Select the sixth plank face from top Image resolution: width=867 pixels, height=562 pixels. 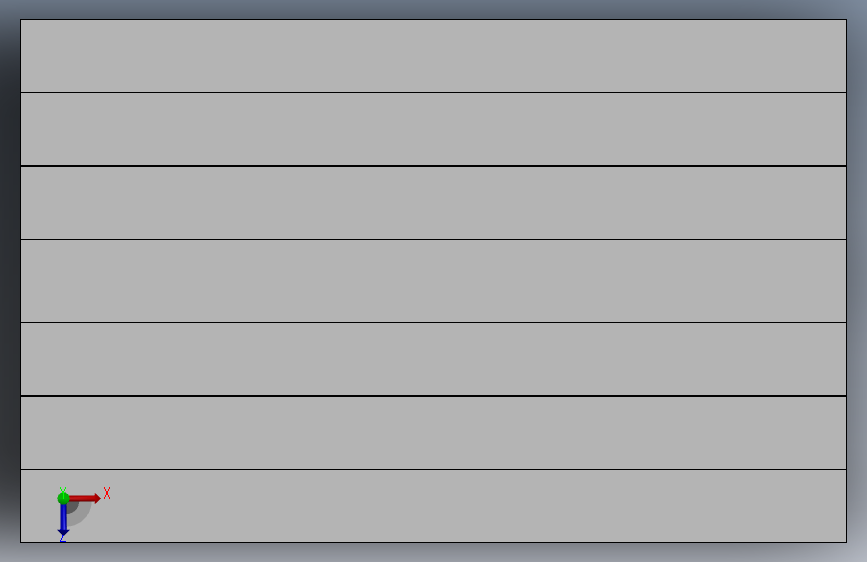pos(433,433)
